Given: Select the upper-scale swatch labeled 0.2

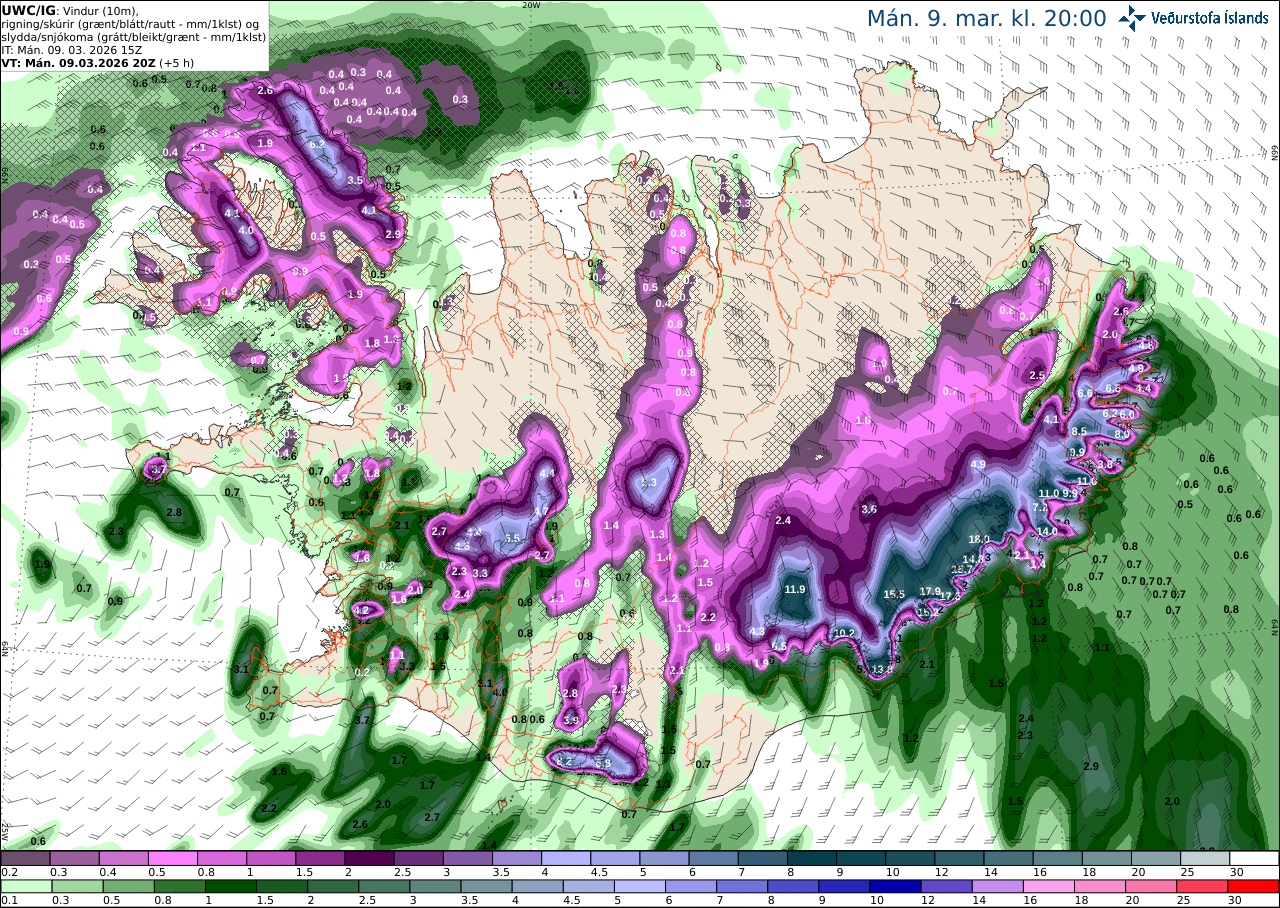Looking at the screenshot, I should coord(25,858).
